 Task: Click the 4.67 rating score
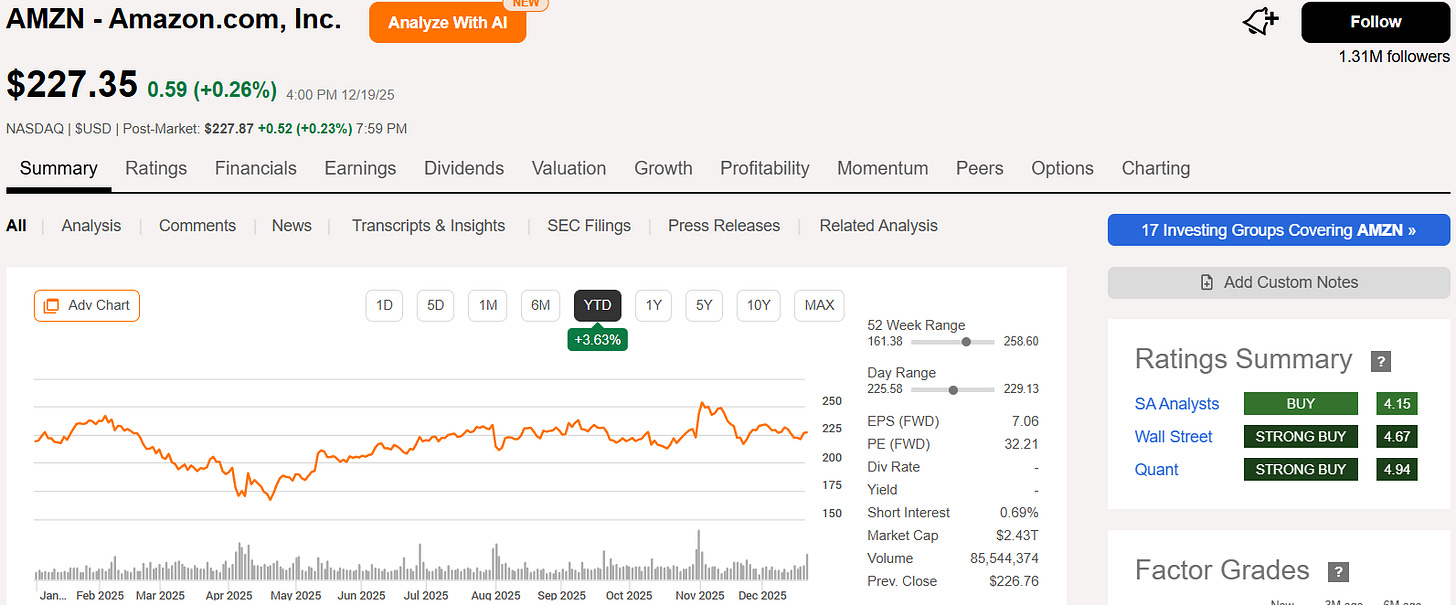coord(1397,437)
